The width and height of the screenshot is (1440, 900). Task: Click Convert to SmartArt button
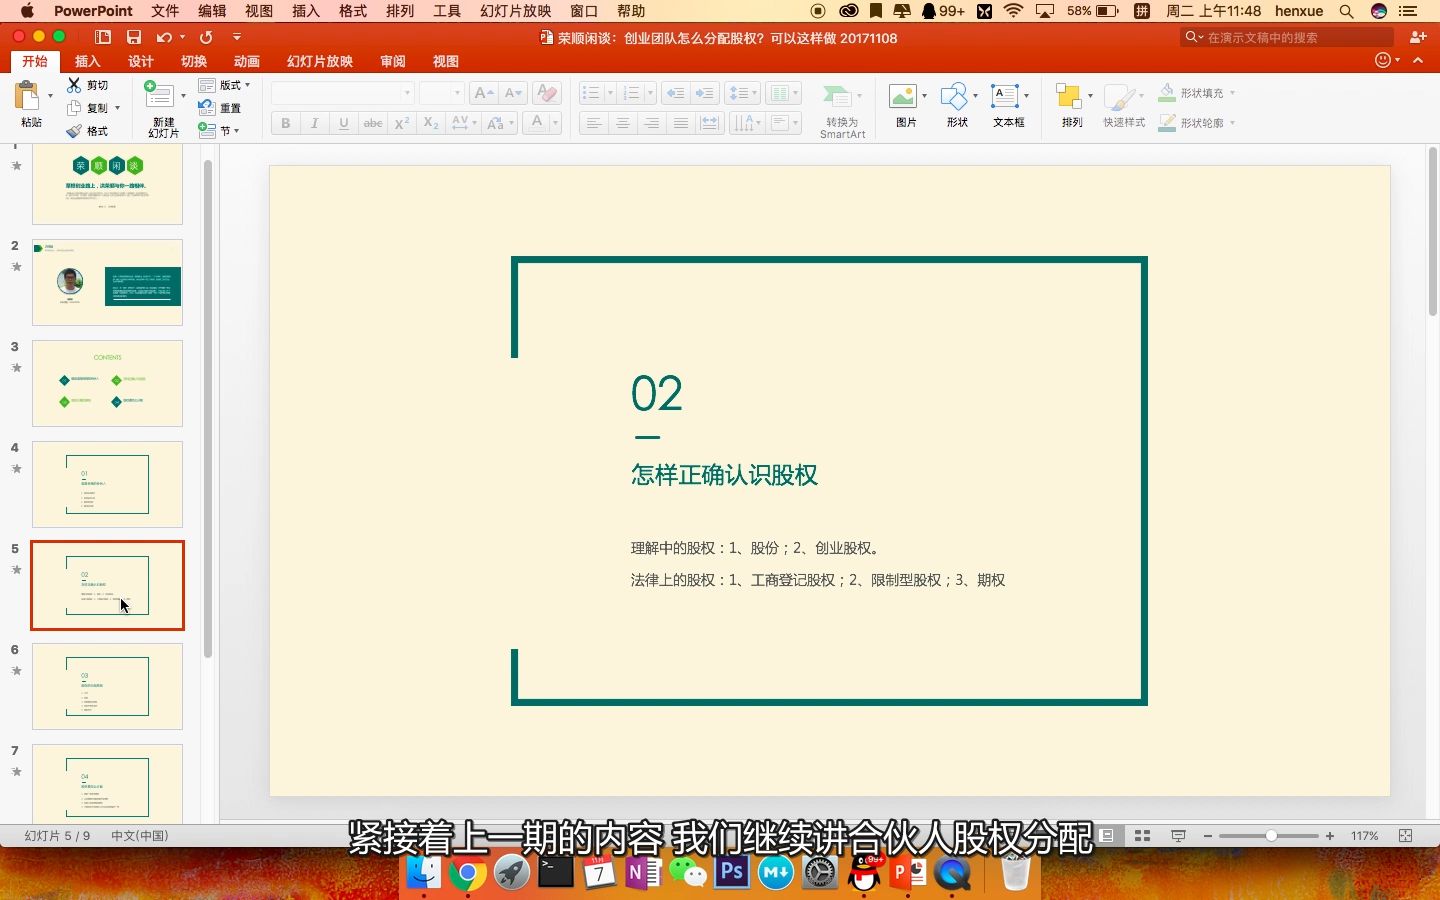842,109
